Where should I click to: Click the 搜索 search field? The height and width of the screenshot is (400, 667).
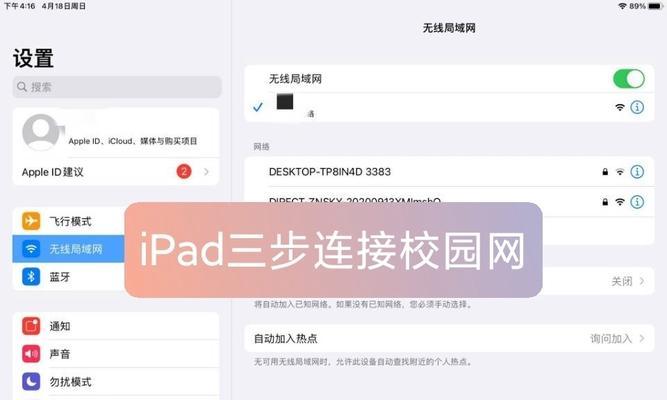(117, 87)
